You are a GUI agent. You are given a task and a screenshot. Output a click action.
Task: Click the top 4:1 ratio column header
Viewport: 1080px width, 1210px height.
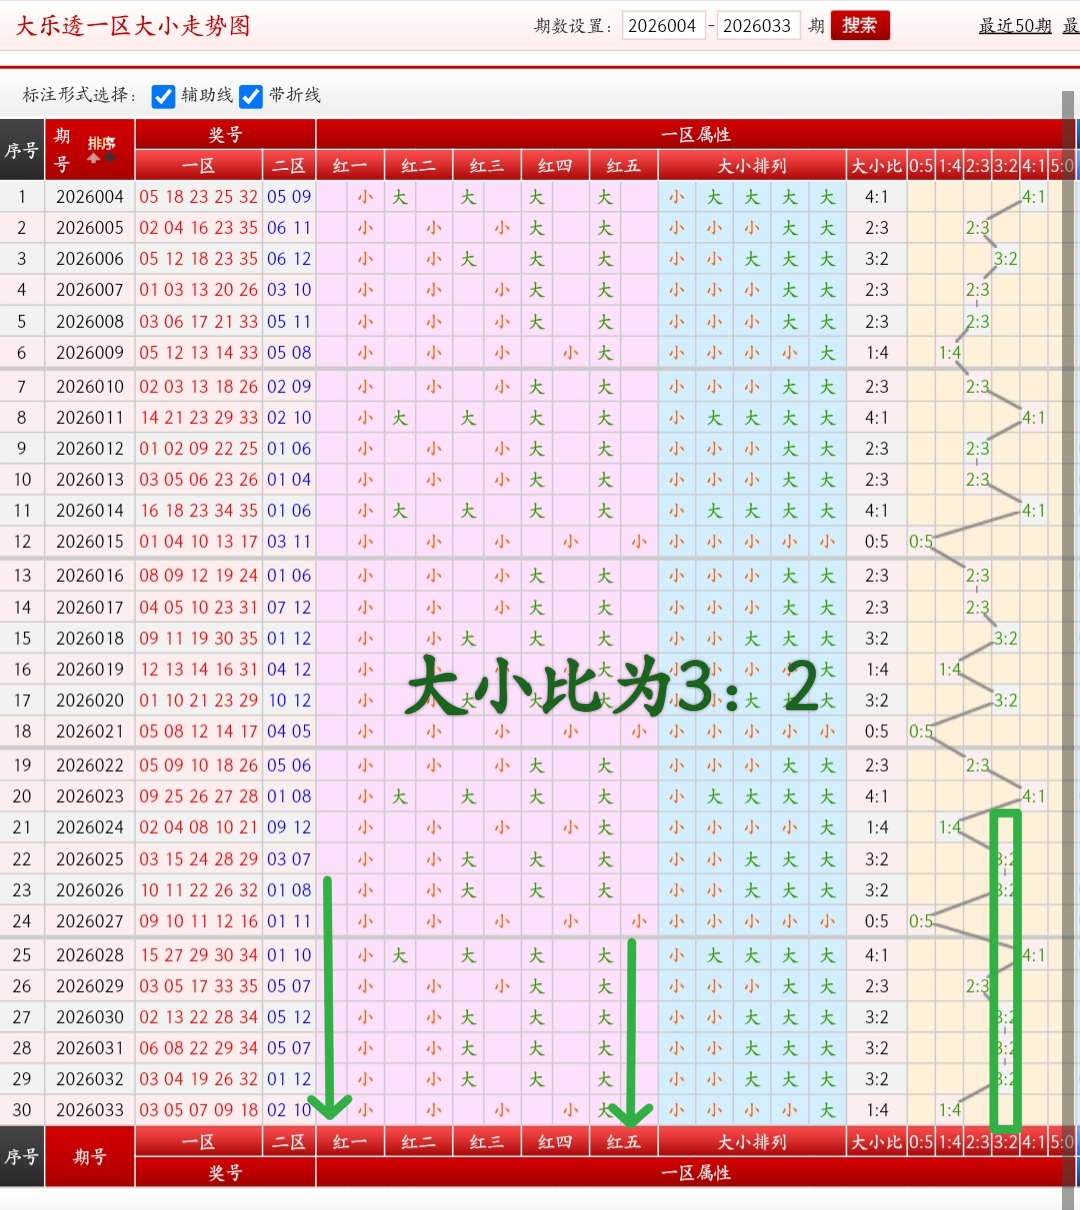[1034, 165]
